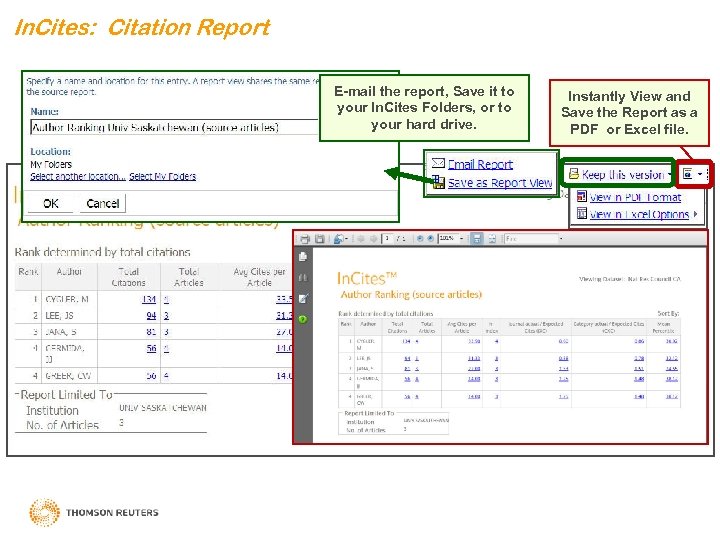Click 'Rank determined by total citations' text
Viewport: 720px width, 540px height.
coord(102,252)
